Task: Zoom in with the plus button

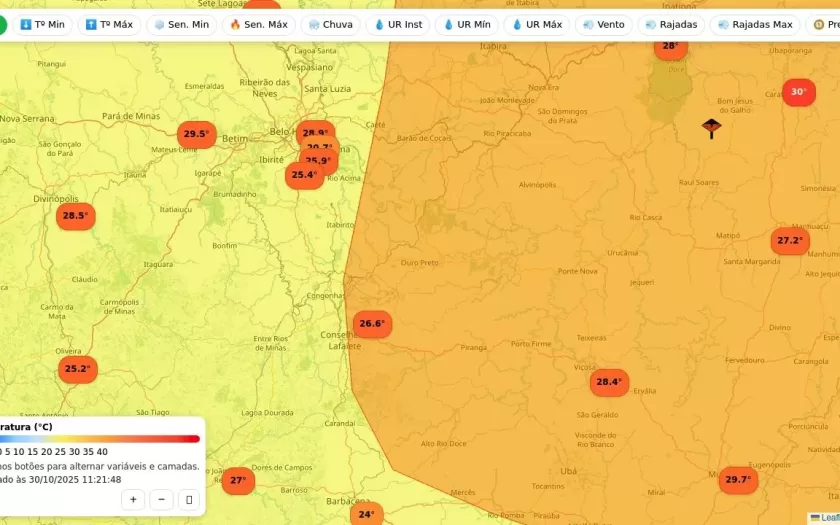Action: click(x=133, y=500)
